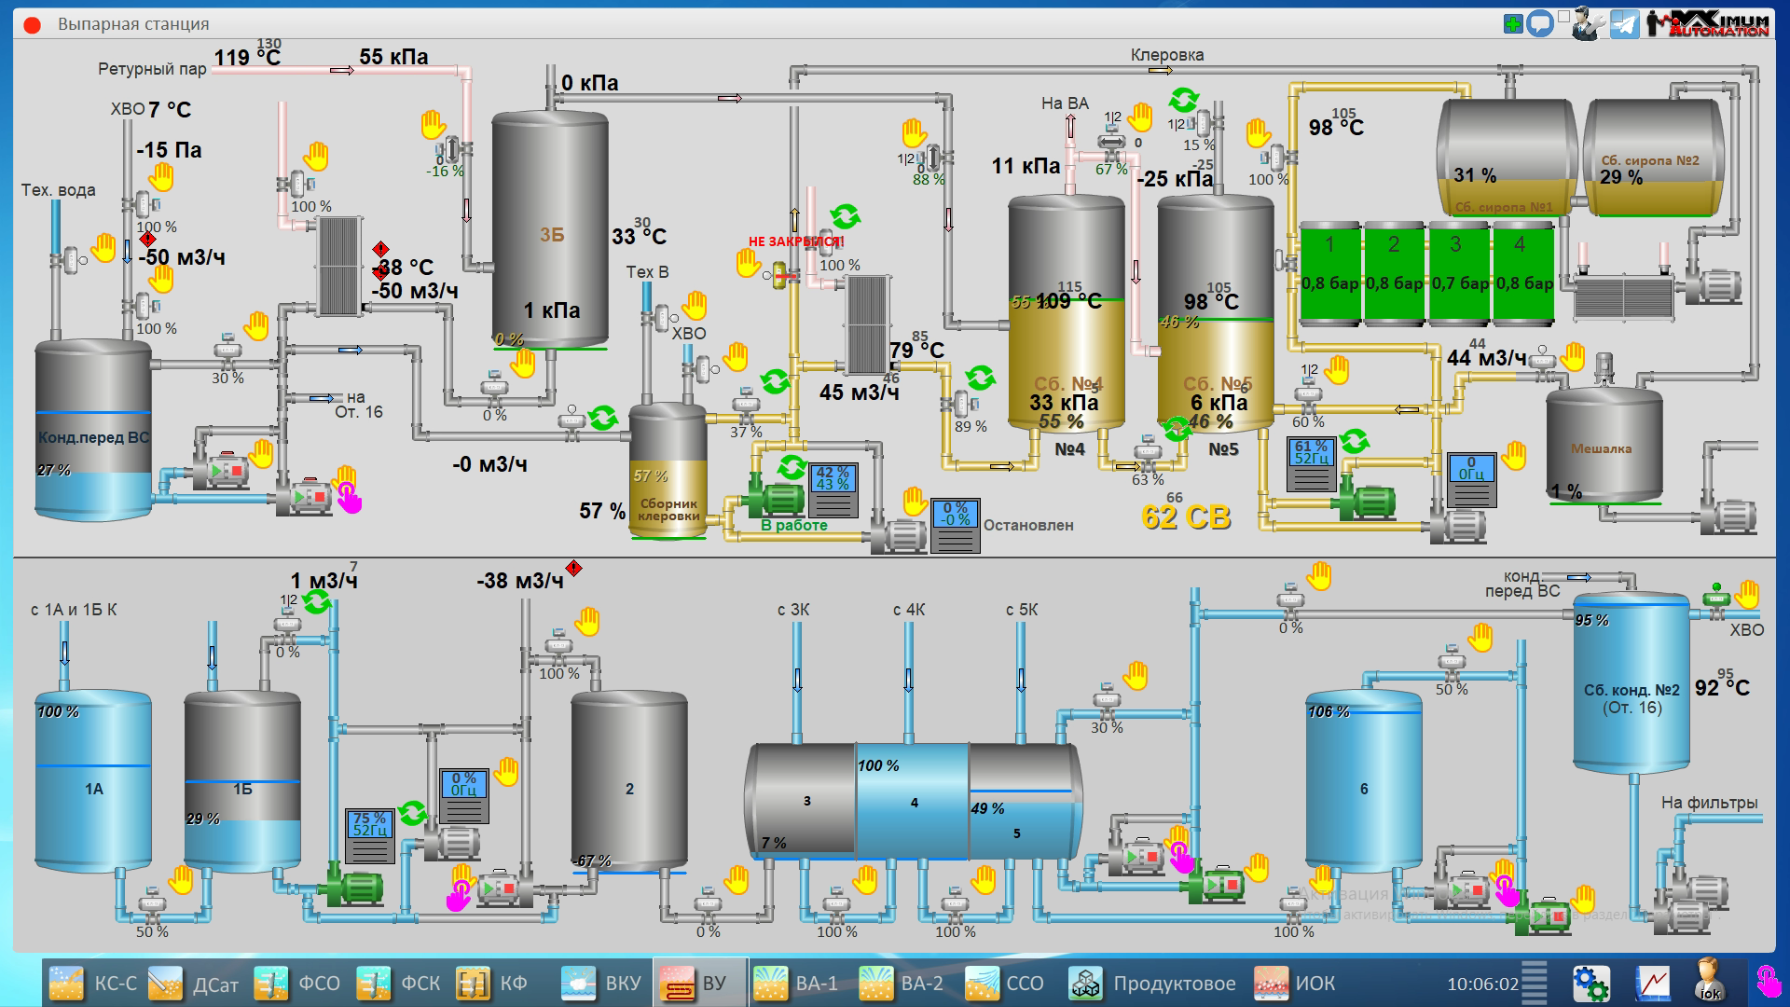Image resolution: width=1790 pixels, height=1007 pixels.
Task: Select the stopped pump labeled Остановлен
Action: [x=898, y=535]
